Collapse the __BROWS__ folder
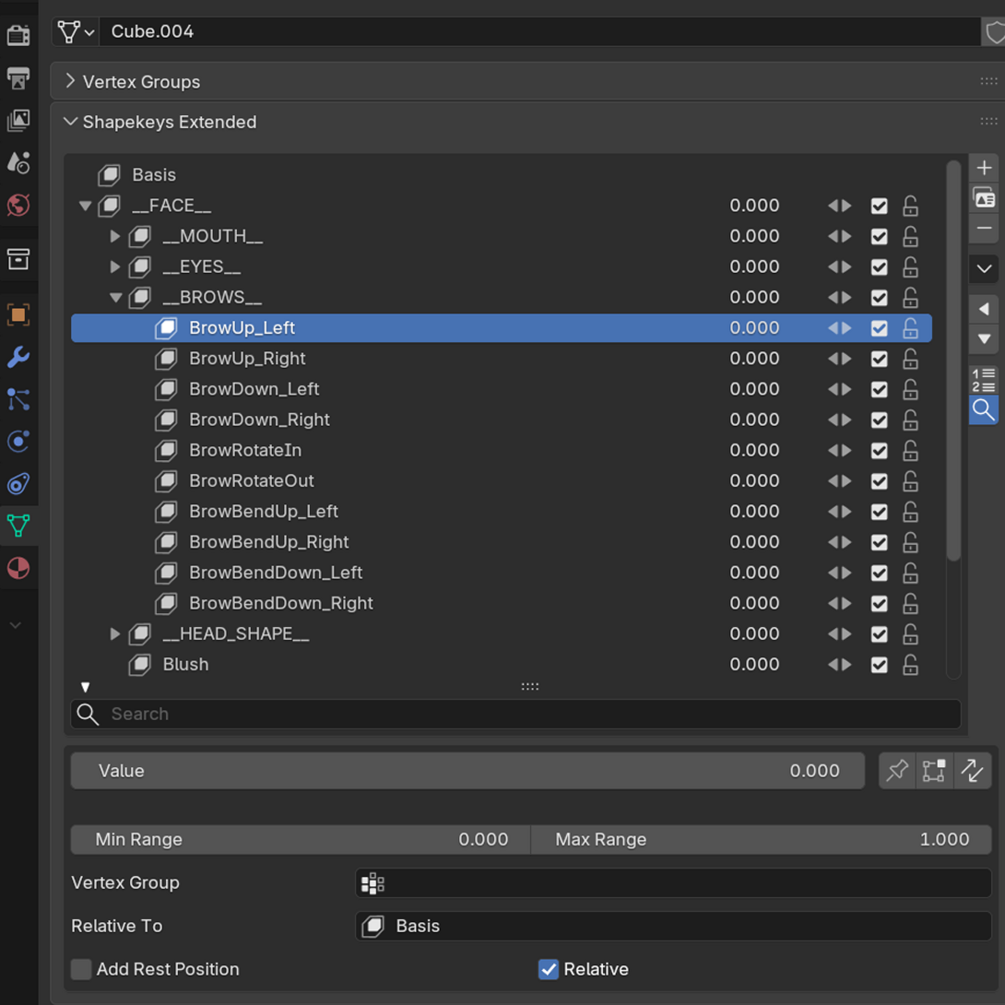The height and width of the screenshot is (1005, 1005). tap(115, 297)
